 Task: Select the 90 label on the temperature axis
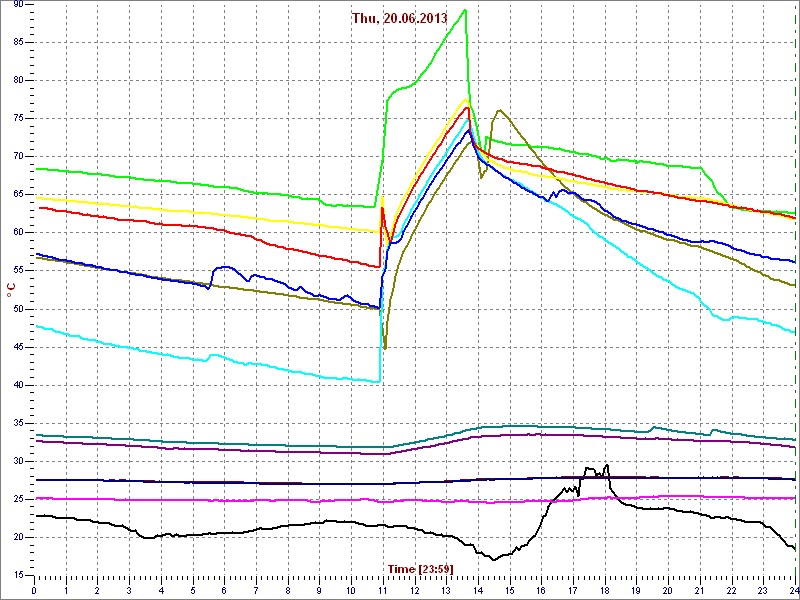(16, 4)
